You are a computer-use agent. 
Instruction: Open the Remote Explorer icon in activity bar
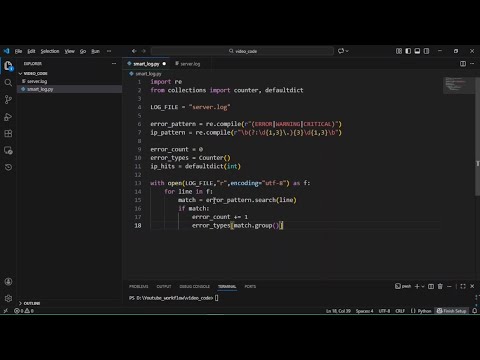8,150
